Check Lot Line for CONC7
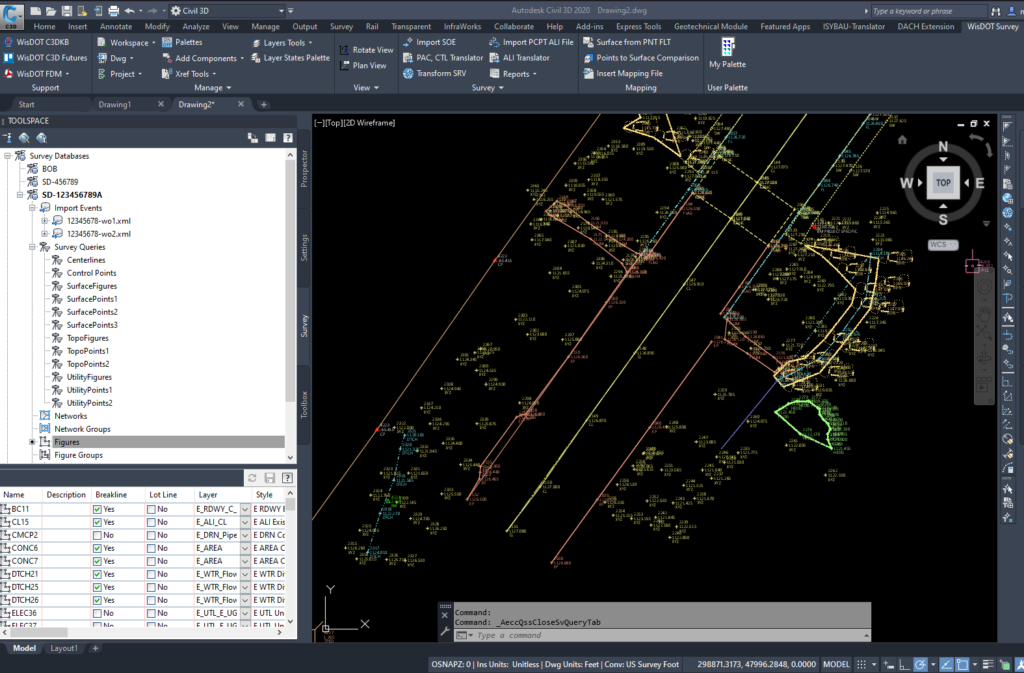Screen dimensions: 1024x673 [x=152, y=561]
